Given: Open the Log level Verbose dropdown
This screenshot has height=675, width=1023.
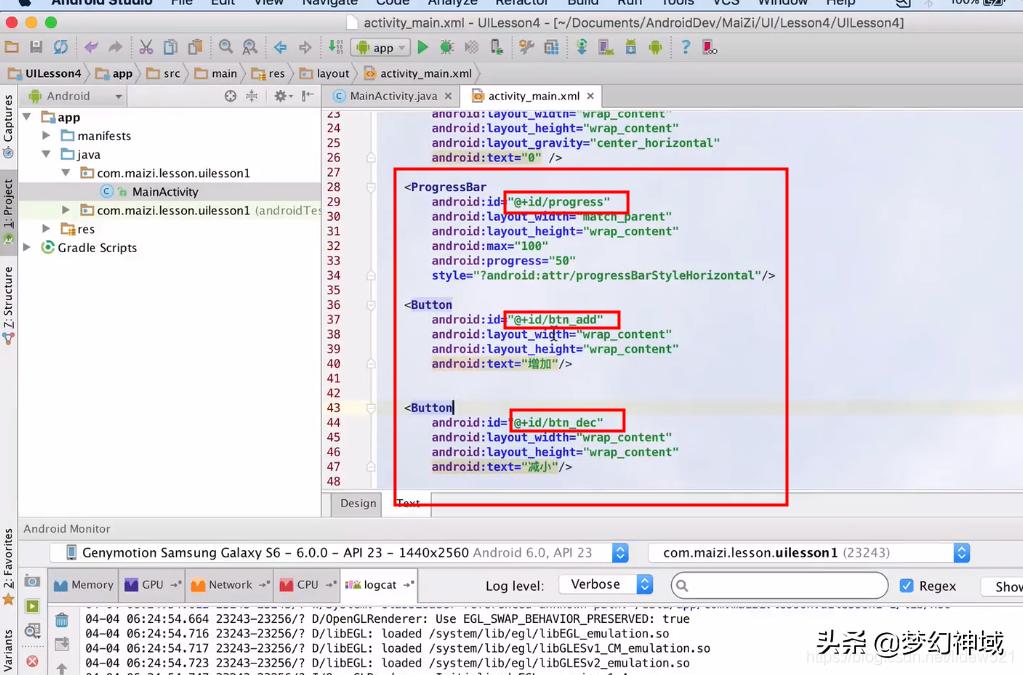Looking at the screenshot, I should coord(607,585).
